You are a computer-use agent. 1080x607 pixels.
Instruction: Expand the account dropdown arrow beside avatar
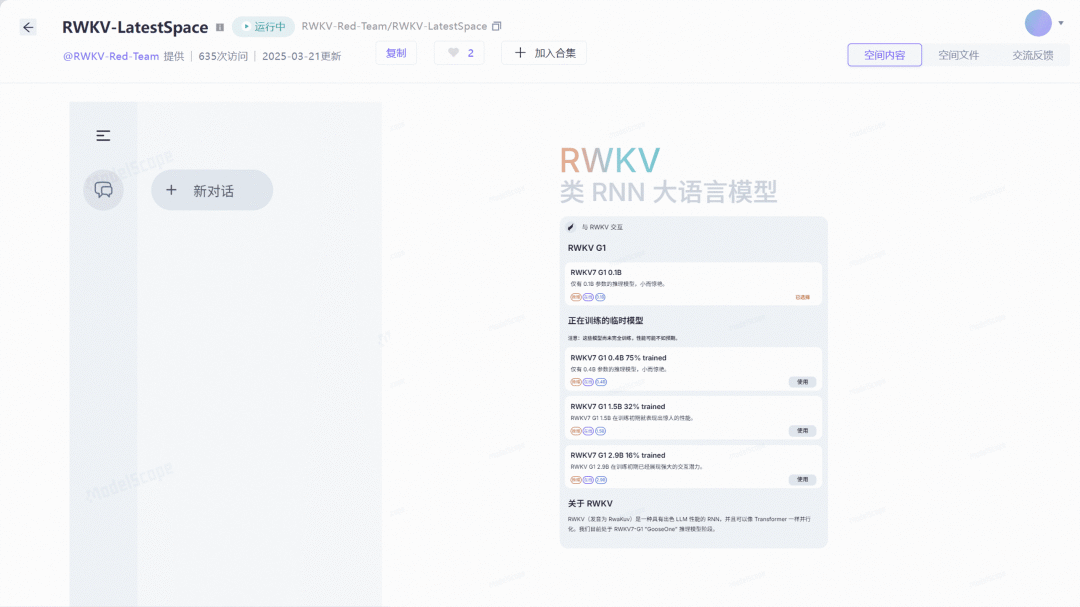1061,23
